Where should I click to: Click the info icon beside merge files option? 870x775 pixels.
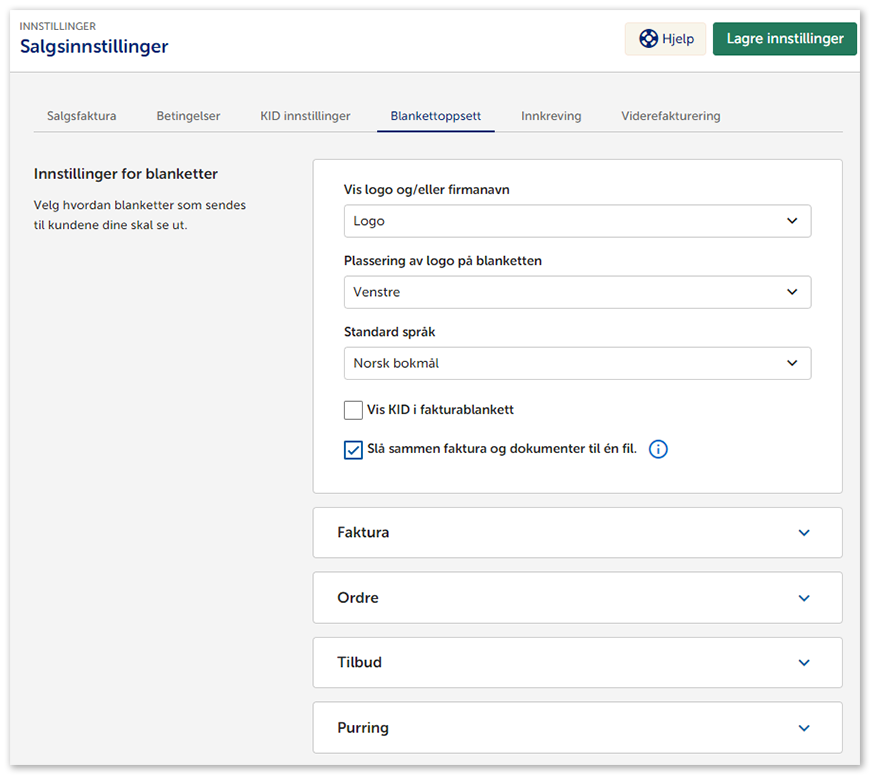tap(657, 449)
